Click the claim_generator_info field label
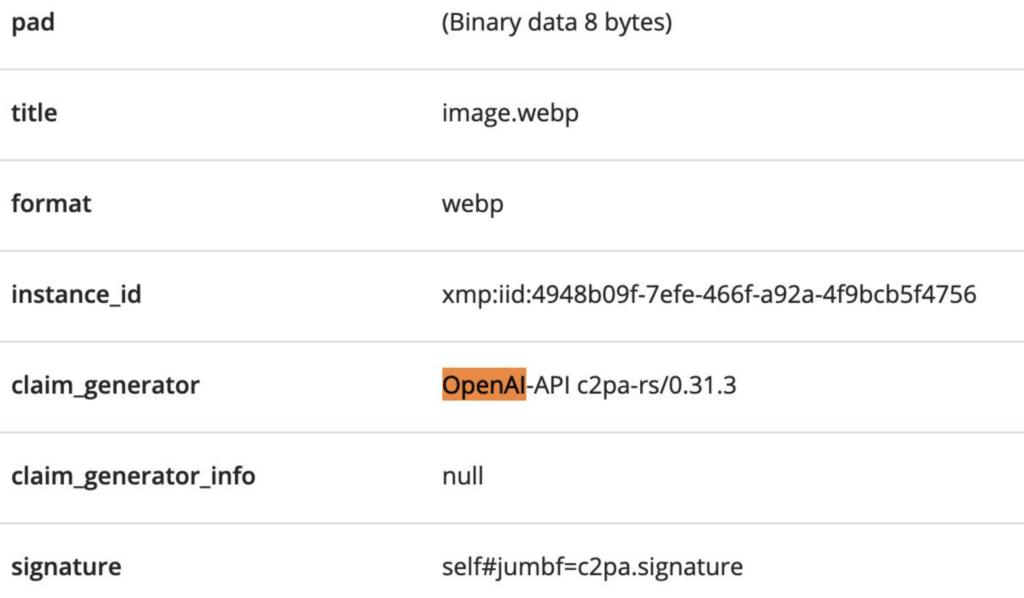Viewport: 1024px width, 598px height. click(x=133, y=476)
